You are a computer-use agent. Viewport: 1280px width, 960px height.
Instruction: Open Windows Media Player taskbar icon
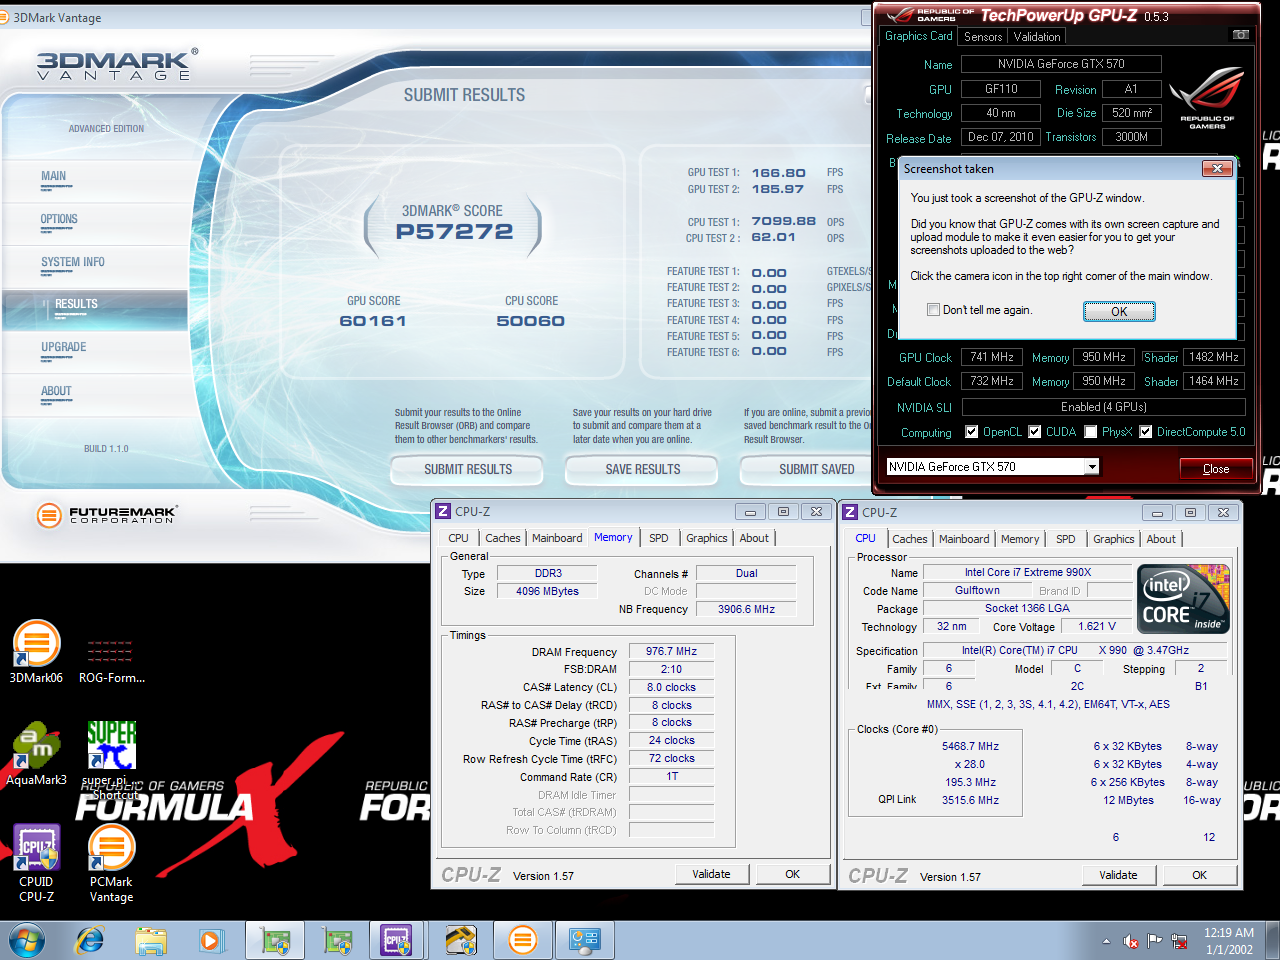click(211, 941)
